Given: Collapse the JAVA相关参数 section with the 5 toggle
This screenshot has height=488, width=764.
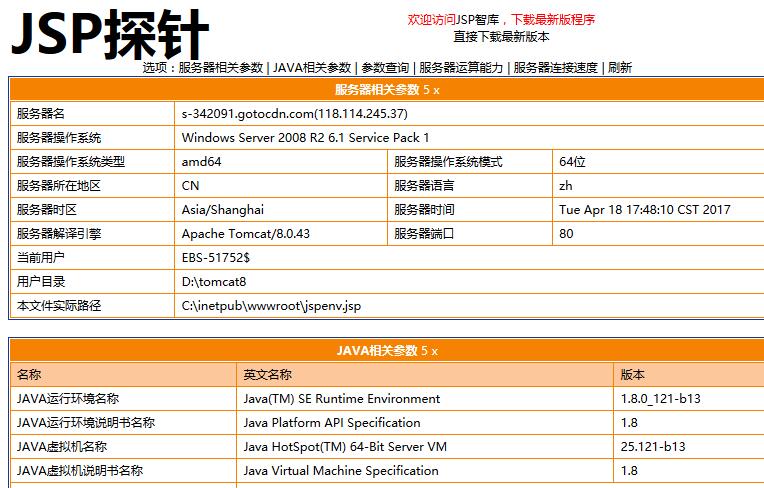Looking at the screenshot, I should coord(424,350).
